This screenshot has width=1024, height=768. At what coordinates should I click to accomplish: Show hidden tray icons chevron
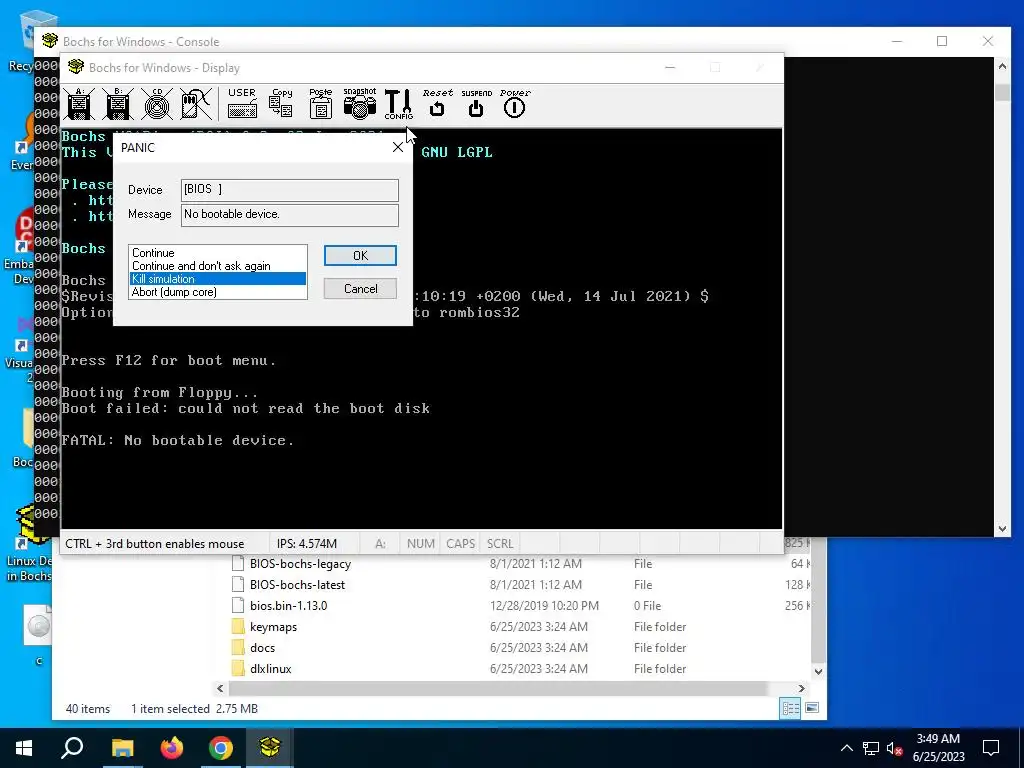tap(846, 748)
